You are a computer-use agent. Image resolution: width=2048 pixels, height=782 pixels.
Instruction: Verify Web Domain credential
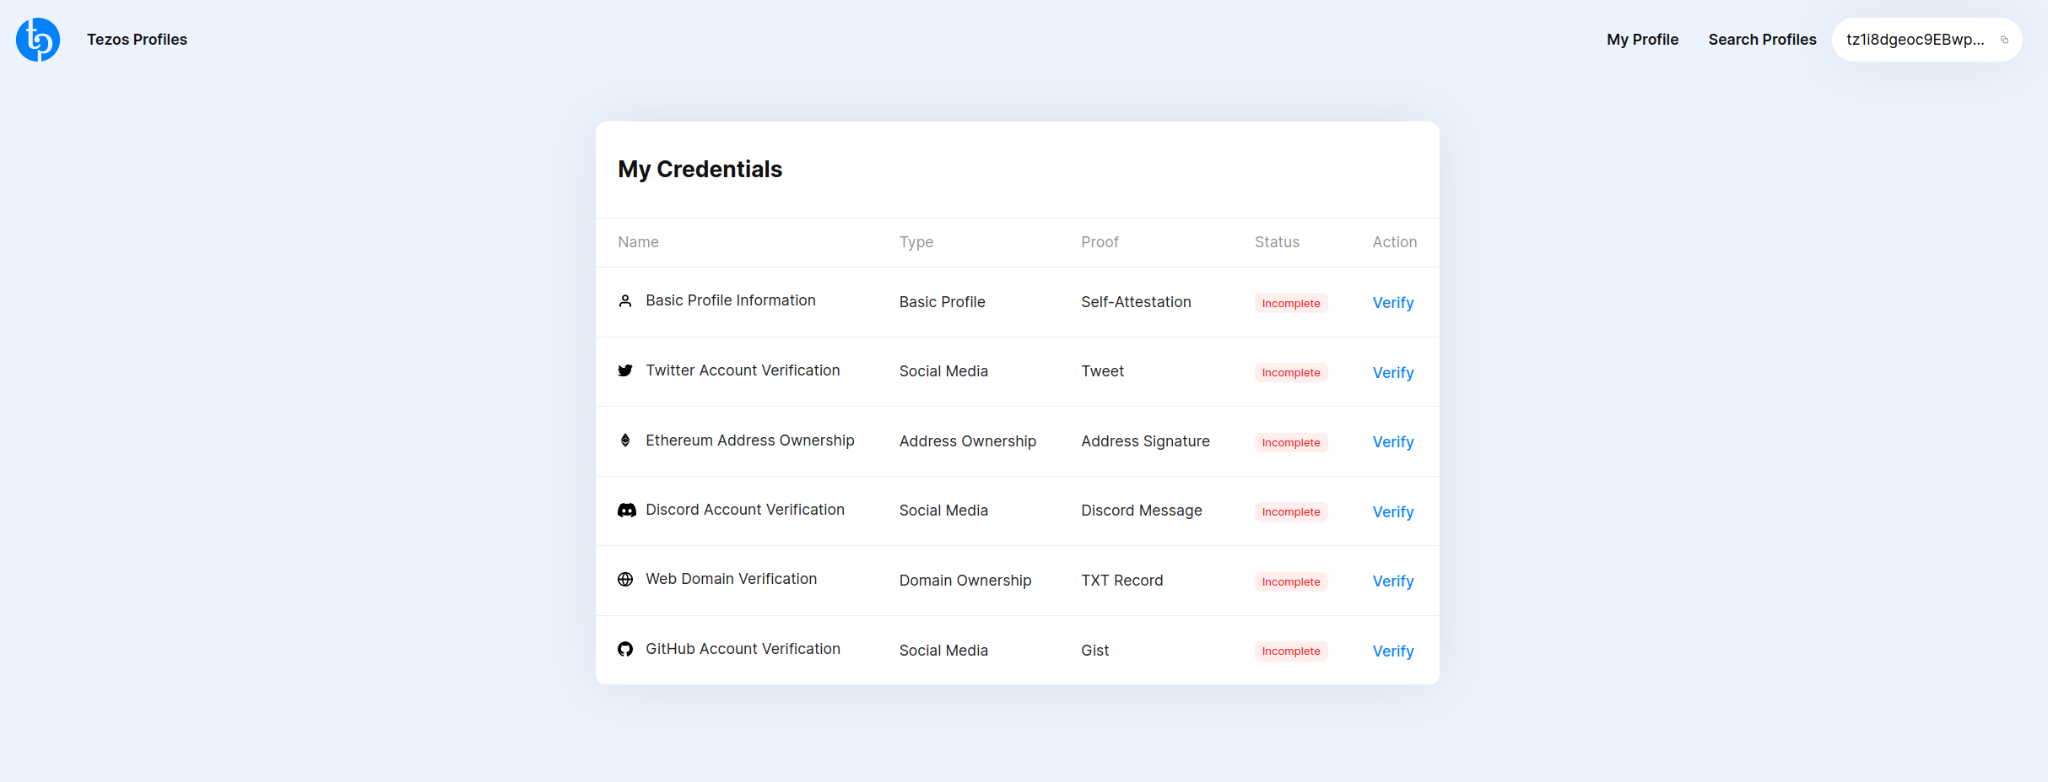[1393, 581]
